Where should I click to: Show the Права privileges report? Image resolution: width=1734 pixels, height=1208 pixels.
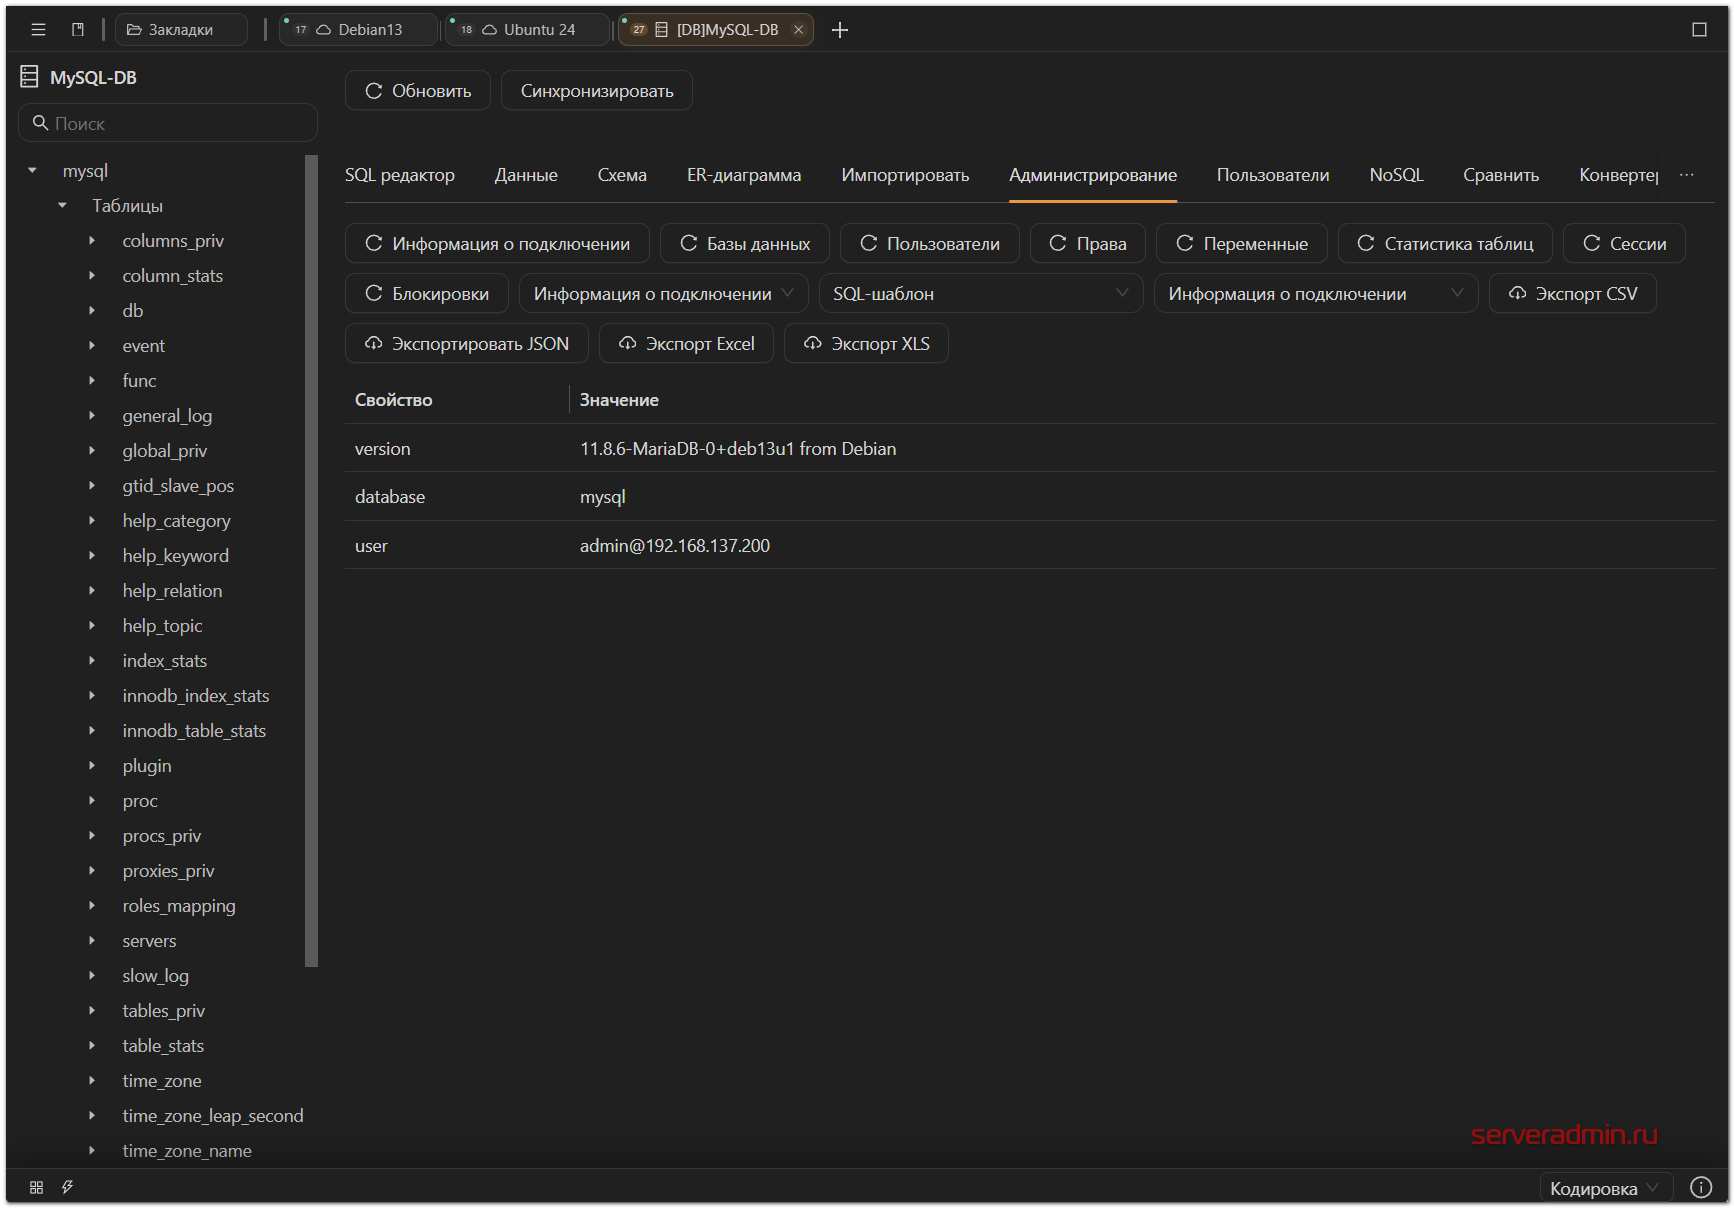1088,243
